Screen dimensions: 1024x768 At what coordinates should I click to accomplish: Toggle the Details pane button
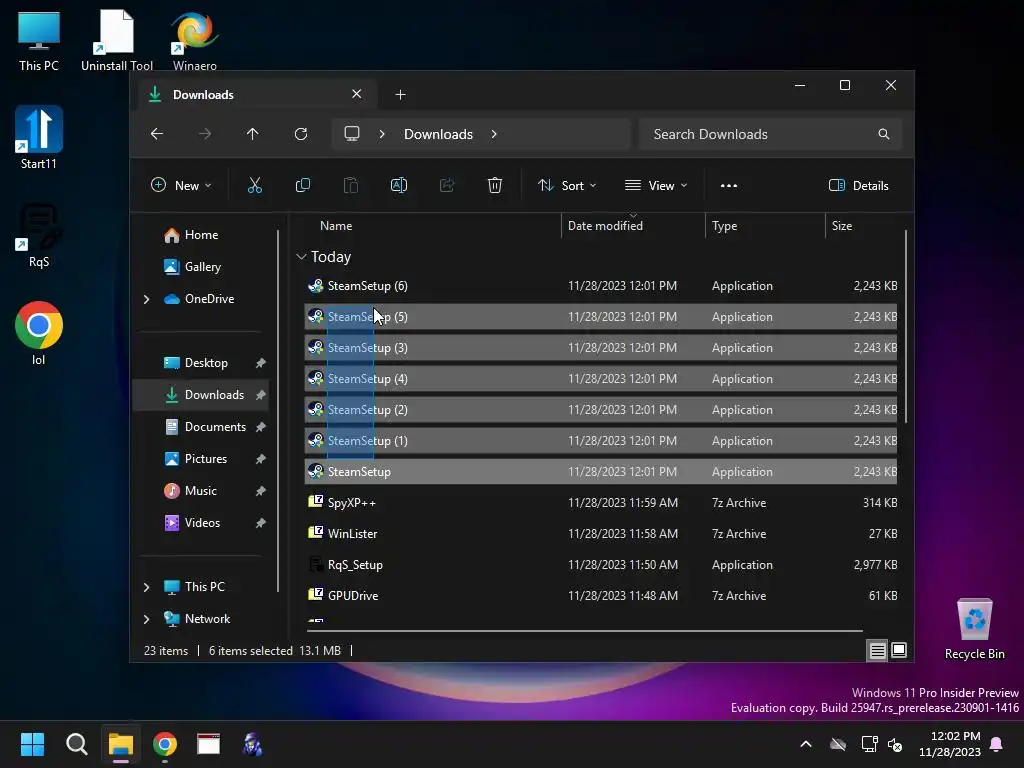point(858,185)
